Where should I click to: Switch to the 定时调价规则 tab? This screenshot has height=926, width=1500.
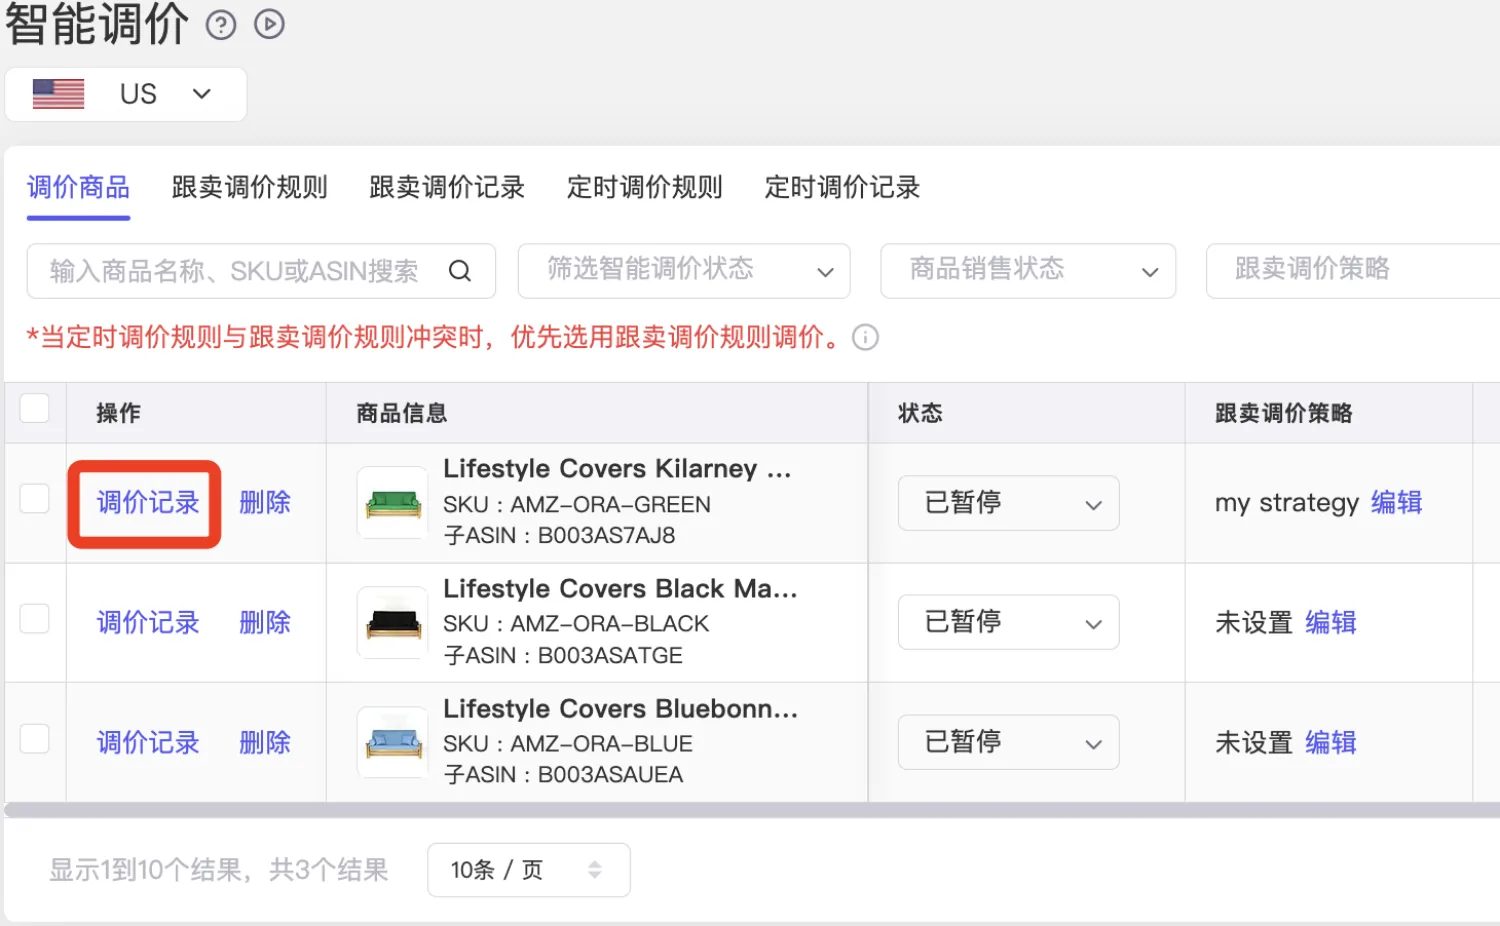tap(645, 188)
